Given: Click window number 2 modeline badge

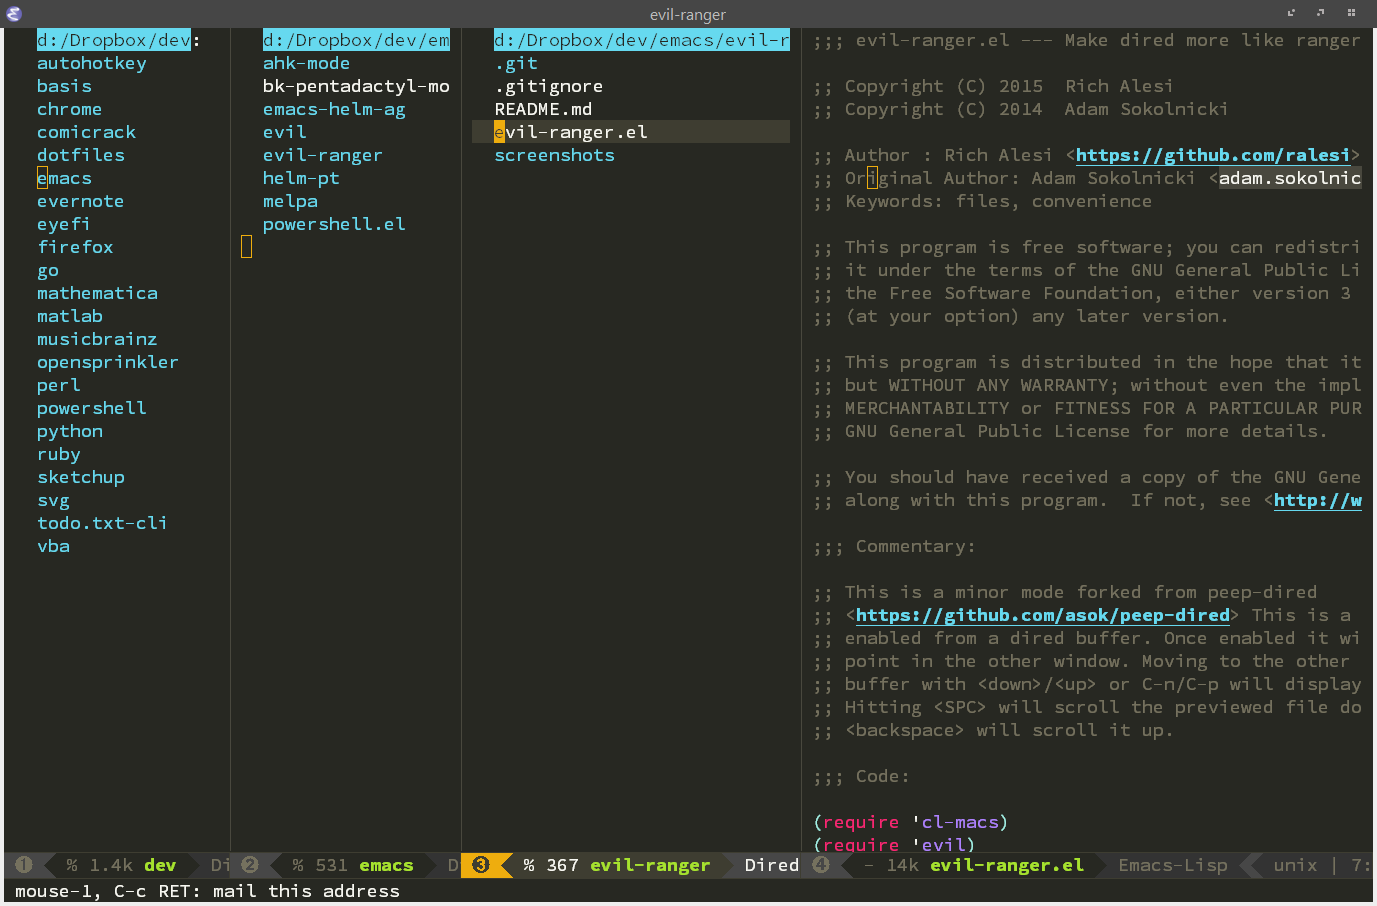Looking at the screenshot, I should (250, 865).
